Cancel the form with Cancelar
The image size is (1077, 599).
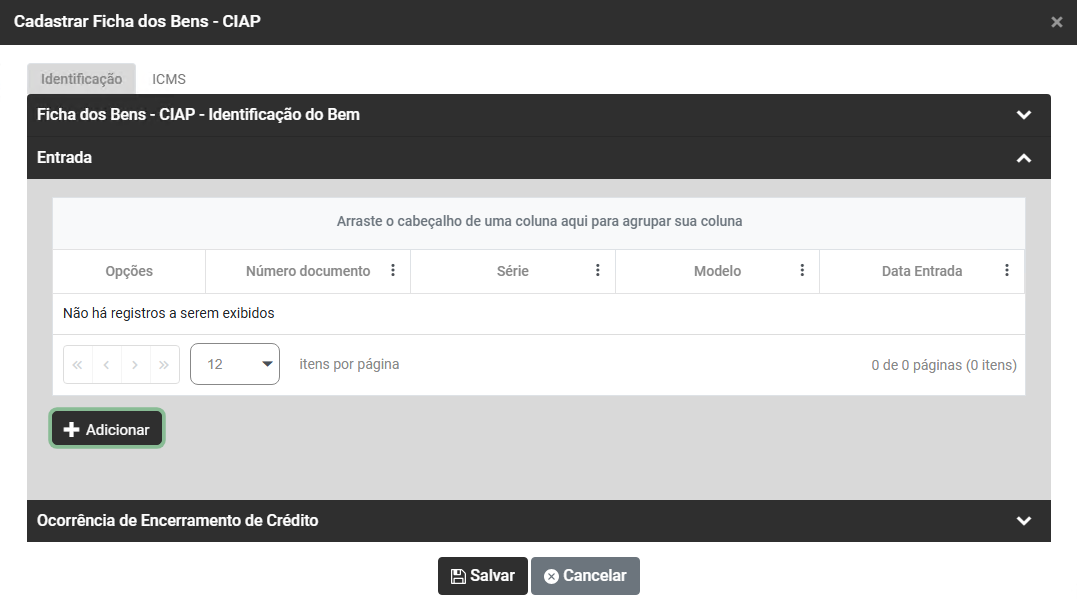click(x=585, y=576)
